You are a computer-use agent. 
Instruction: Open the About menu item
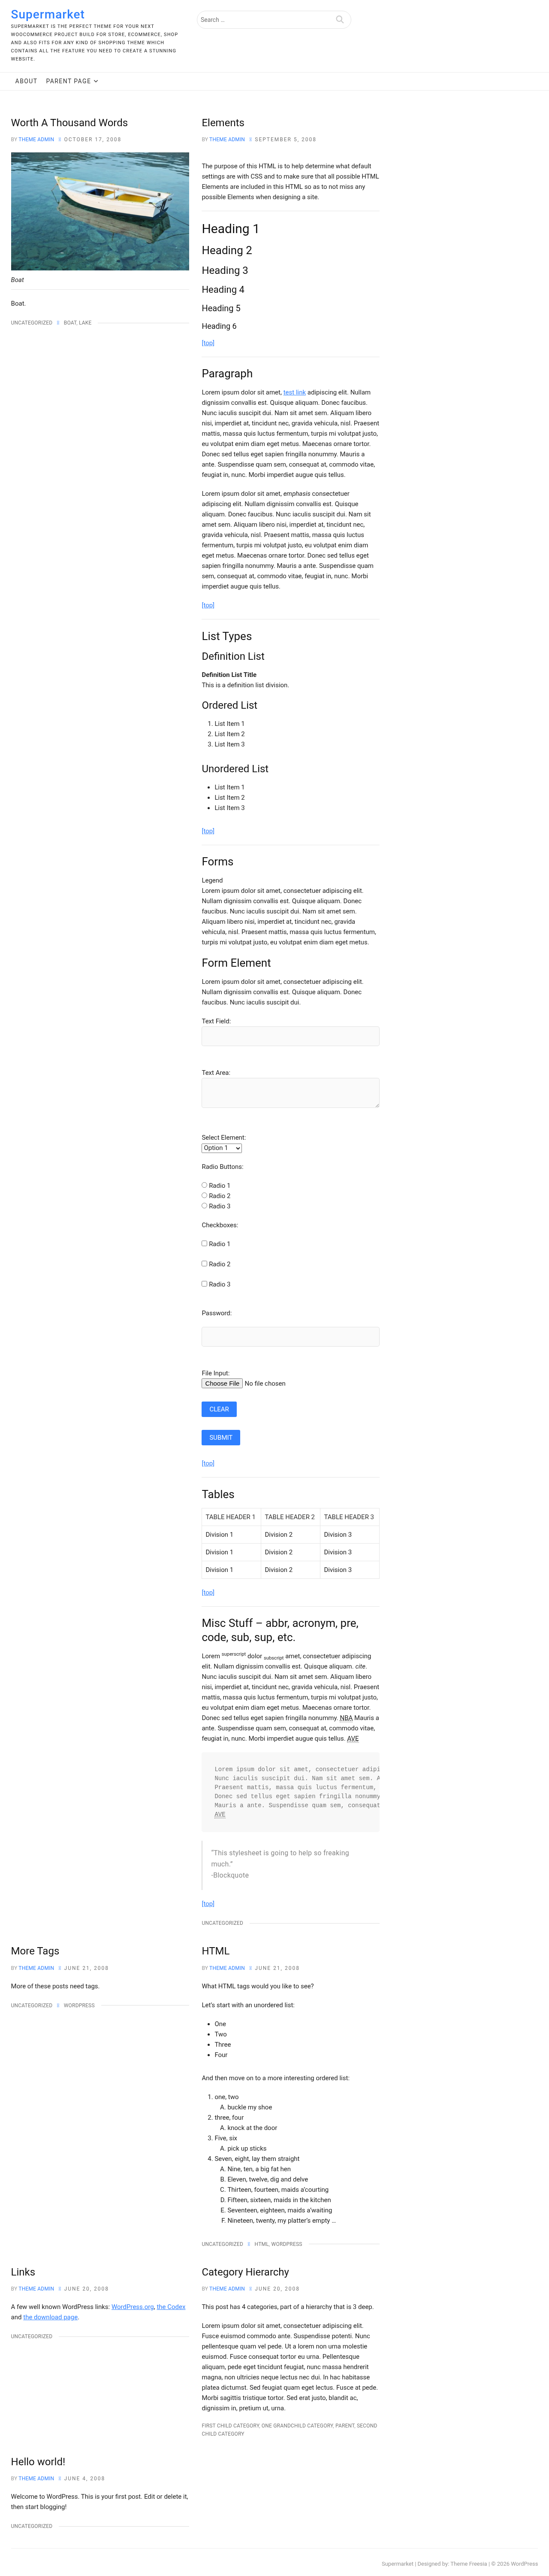tap(26, 81)
